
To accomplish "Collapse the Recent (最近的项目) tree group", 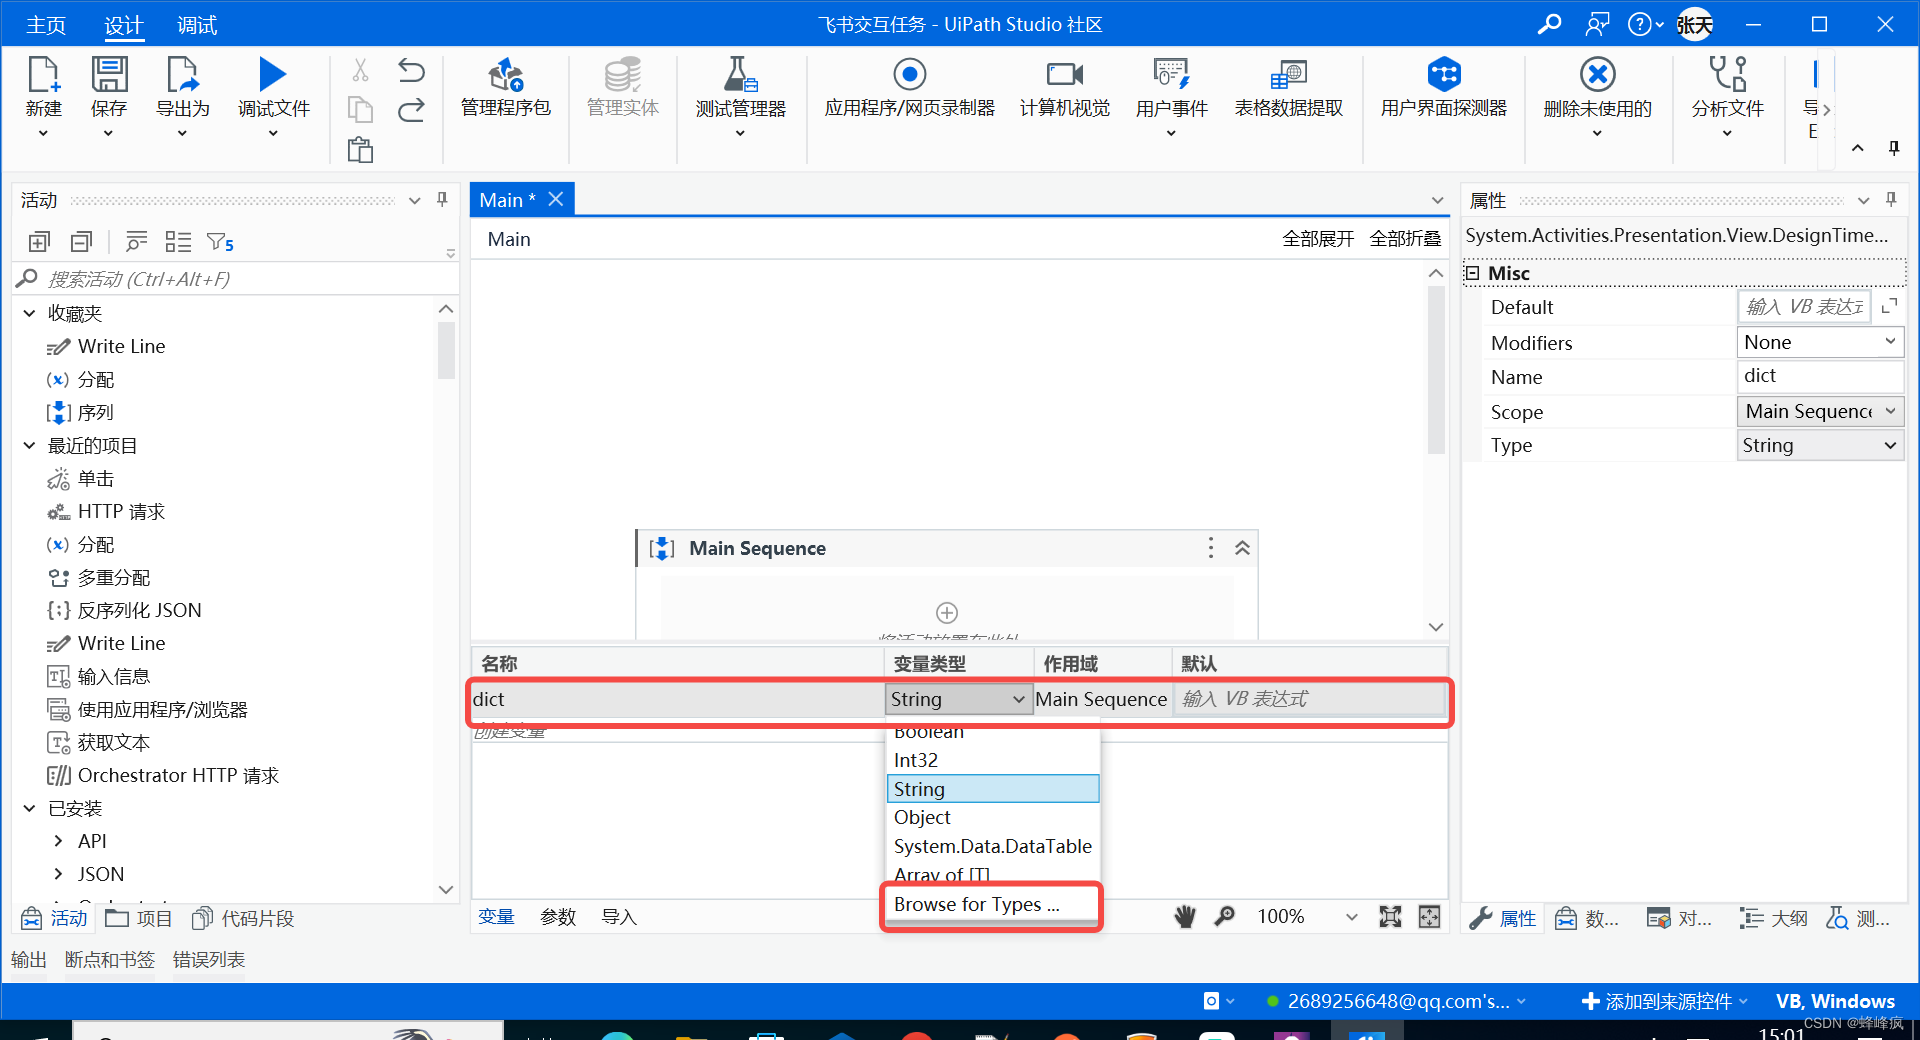I will [x=29, y=445].
